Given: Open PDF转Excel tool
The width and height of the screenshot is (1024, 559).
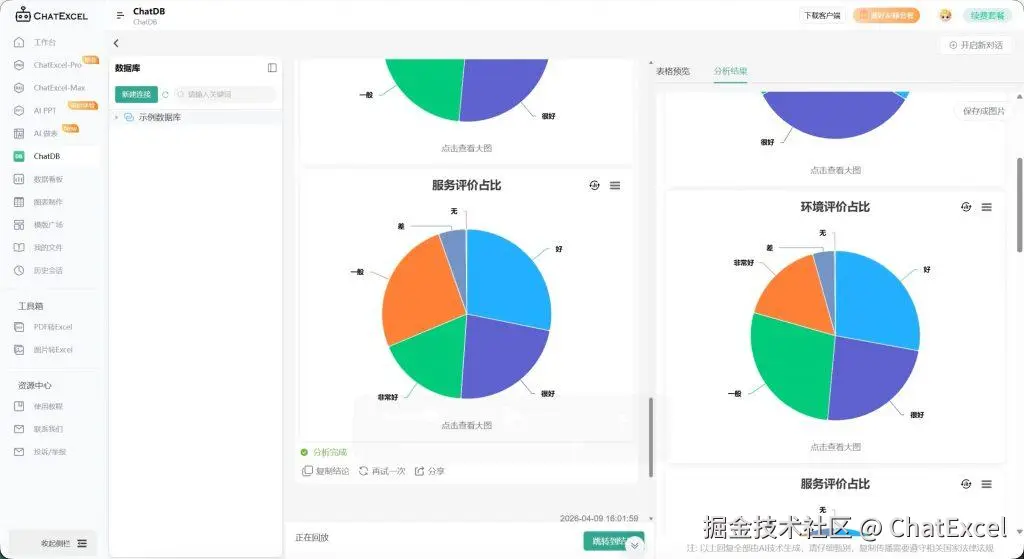Looking at the screenshot, I should (x=52, y=327).
